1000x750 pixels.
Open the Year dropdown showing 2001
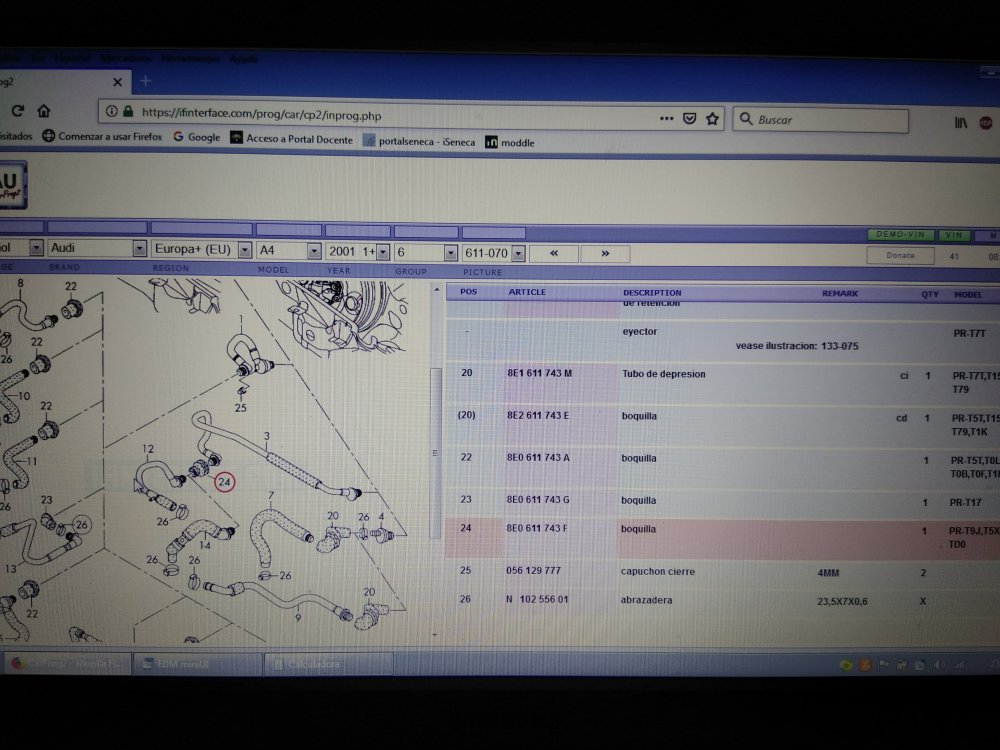coord(357,252)
